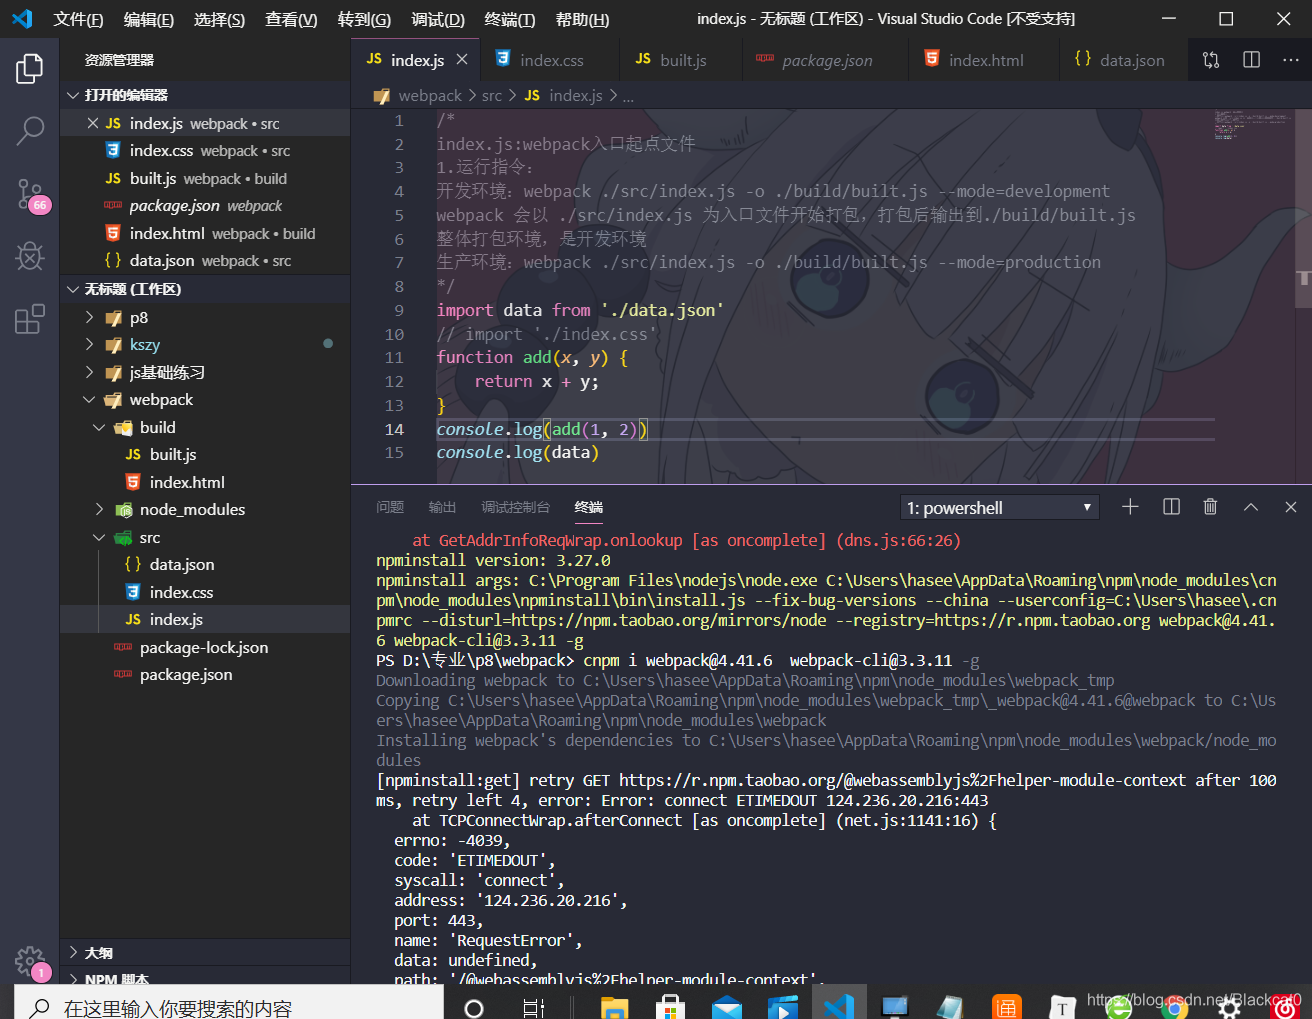Create a new terminal with the plus icon

(x=1130, y=507)
